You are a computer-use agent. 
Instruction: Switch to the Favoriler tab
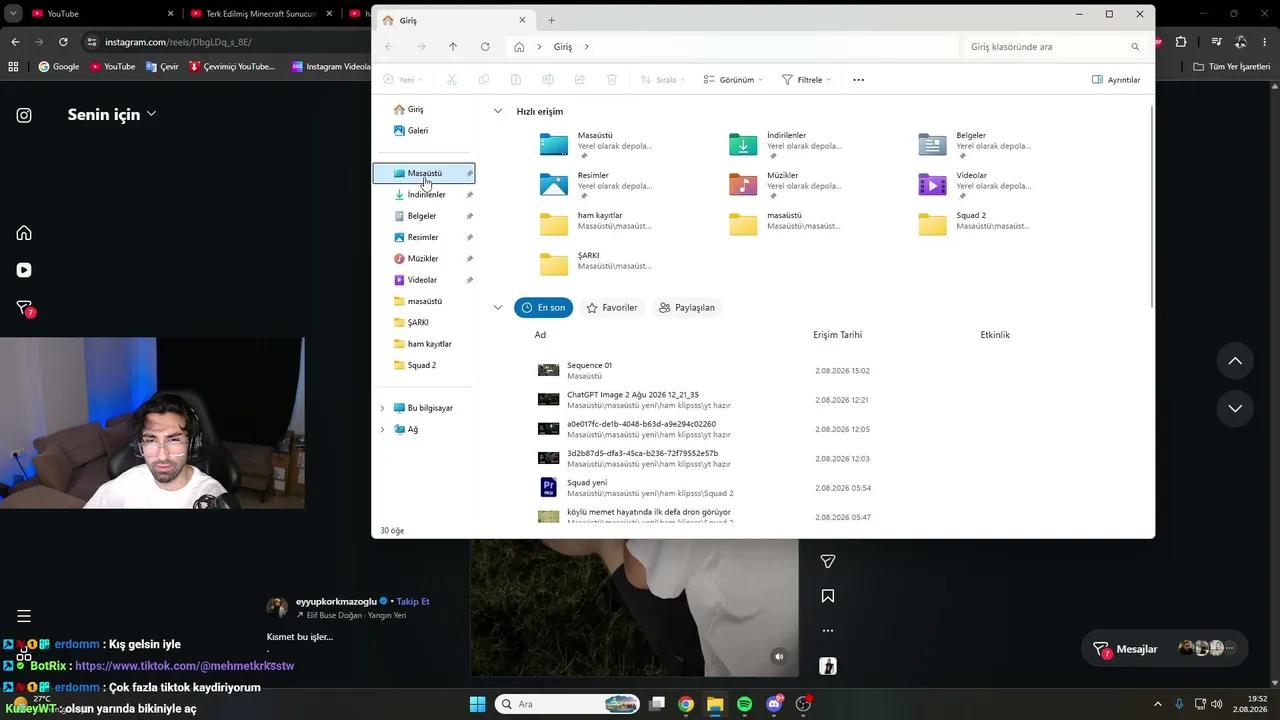611,308
